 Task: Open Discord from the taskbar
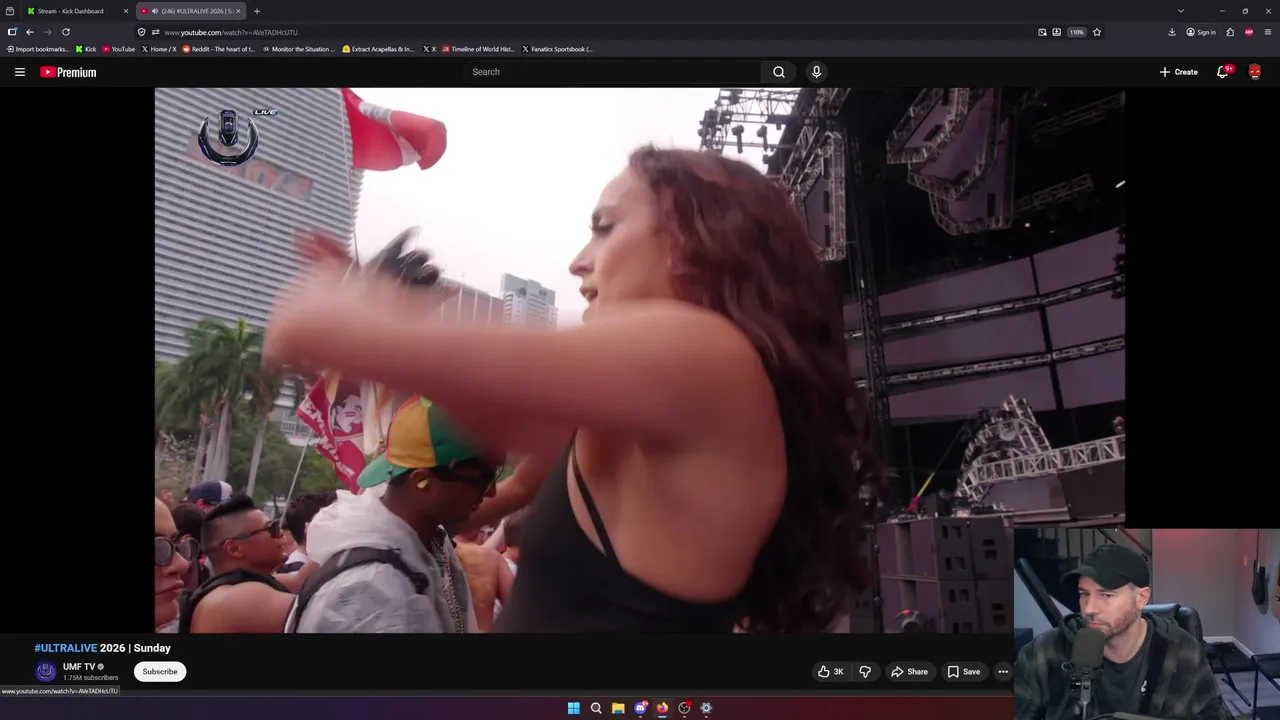tap(640, 708)
